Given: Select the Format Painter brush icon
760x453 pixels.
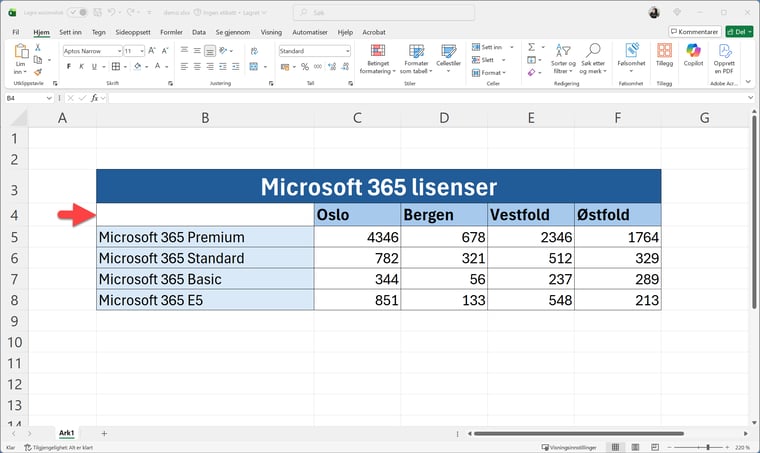Looking at the screenshot, I should (x=38, y=72).
